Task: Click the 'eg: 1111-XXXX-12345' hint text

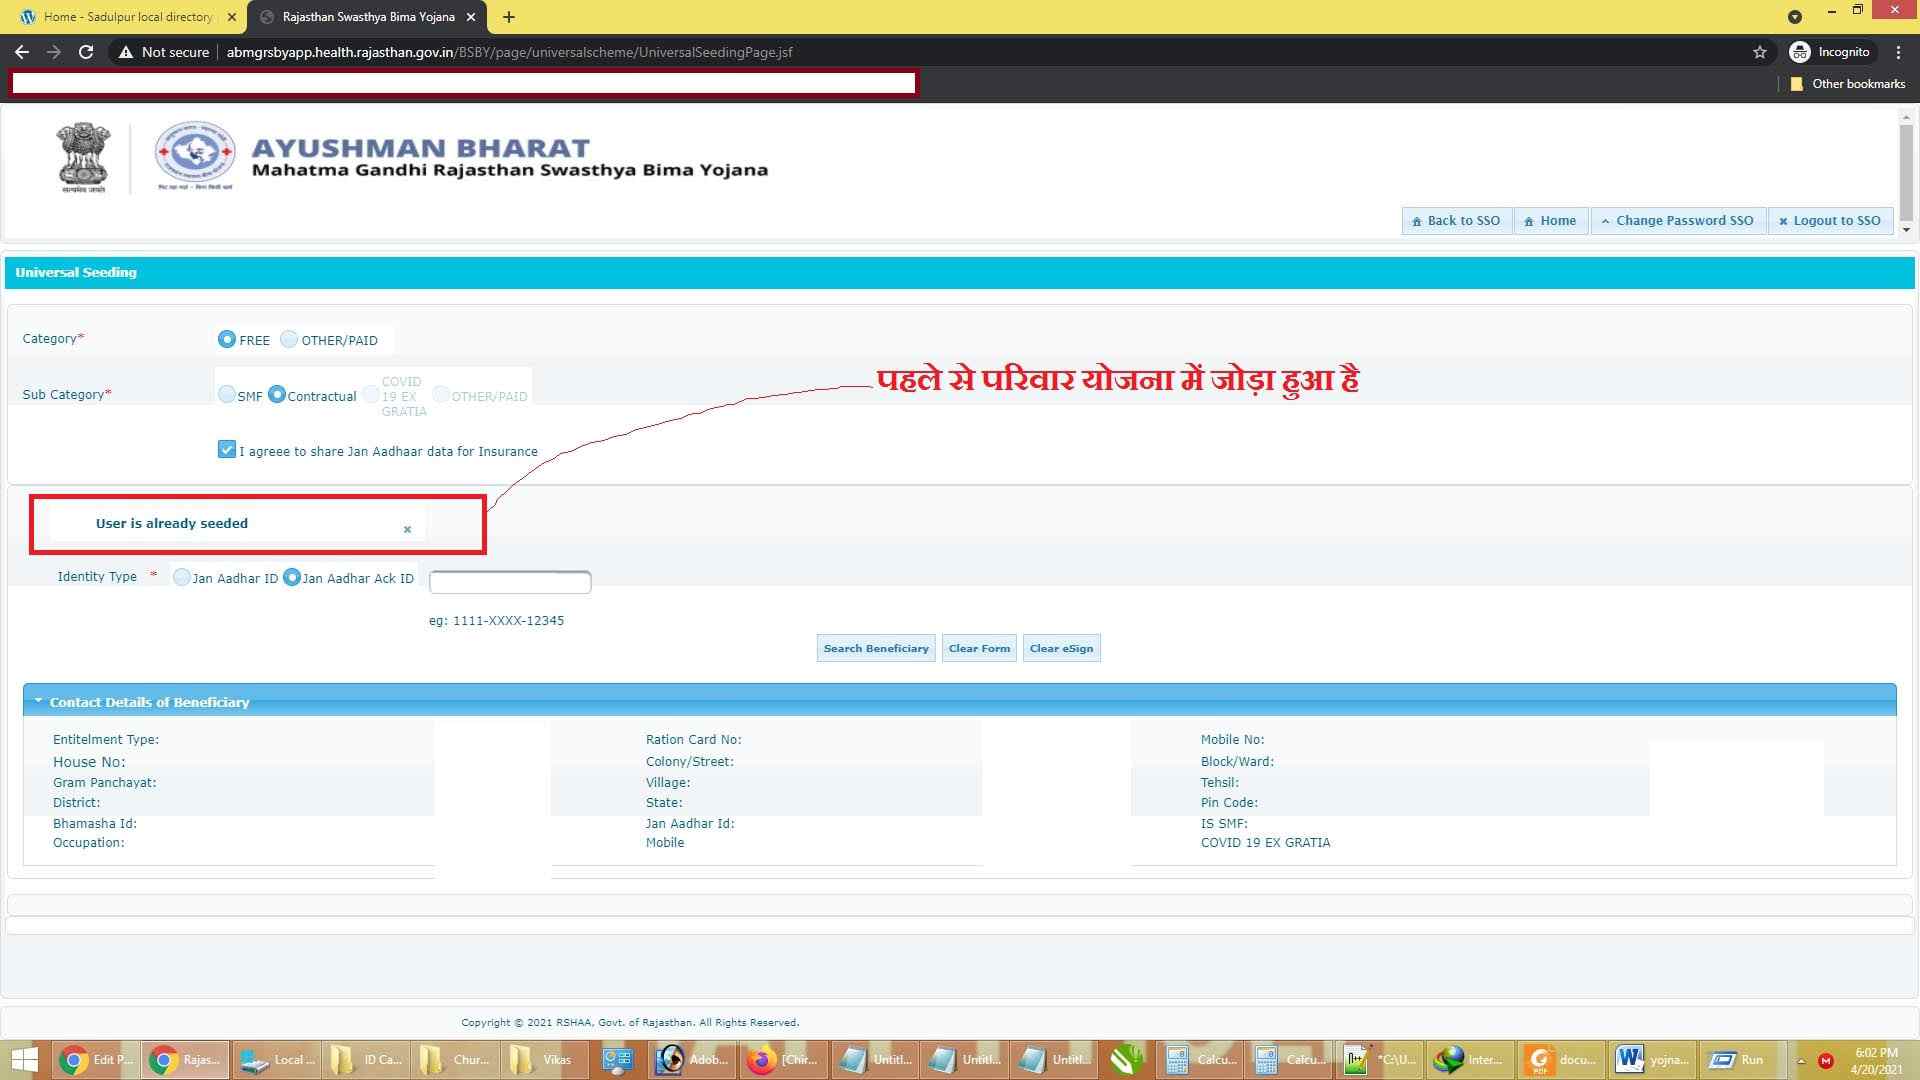Action: [496, 620]
